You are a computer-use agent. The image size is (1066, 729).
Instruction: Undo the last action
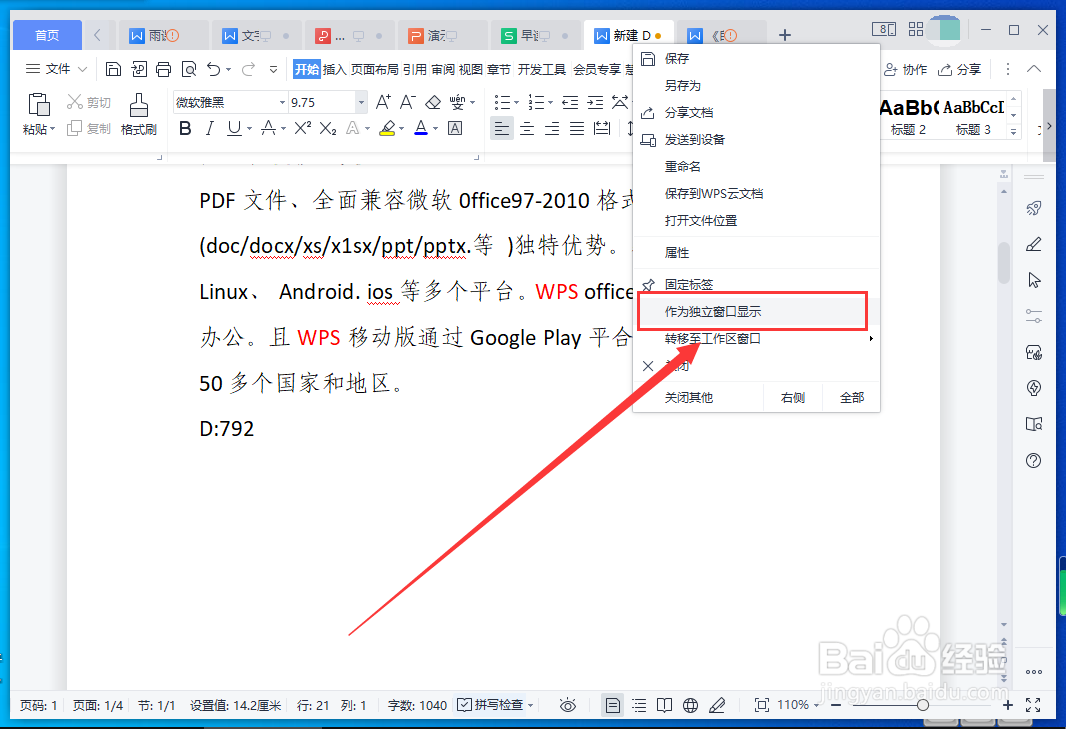coord(214,69)
